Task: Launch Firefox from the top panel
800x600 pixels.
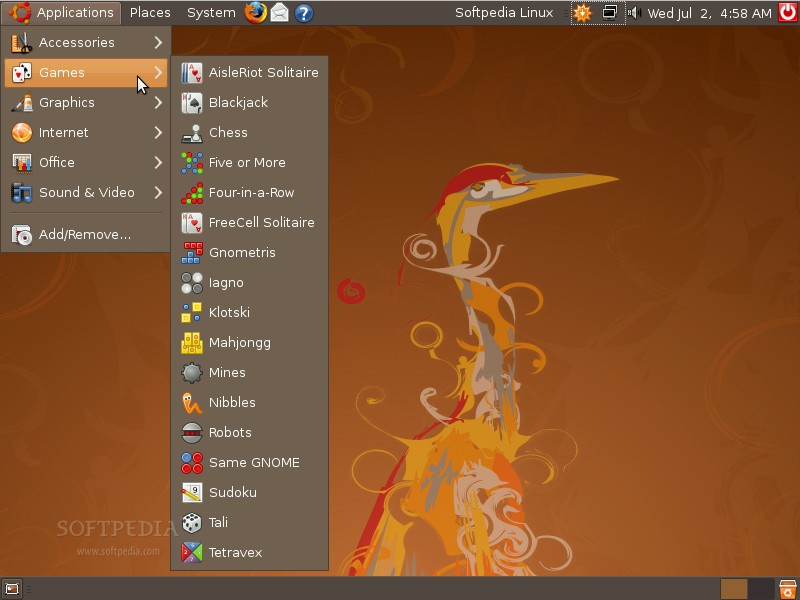Action: pos(258,13)
